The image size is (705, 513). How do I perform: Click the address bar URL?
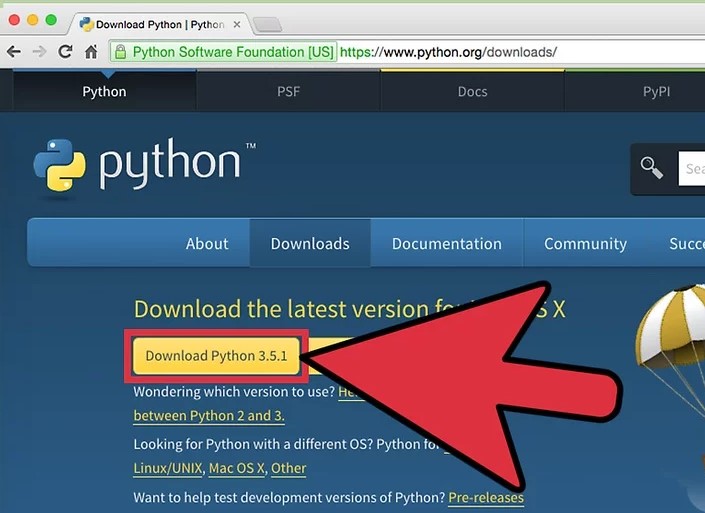[x=448, y=52]
